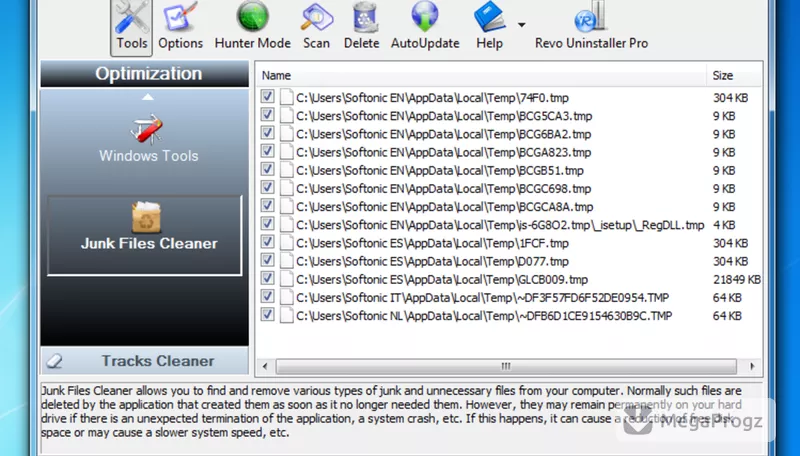Click the file icon for BCGC698.tmp

(x=287, y=188)
